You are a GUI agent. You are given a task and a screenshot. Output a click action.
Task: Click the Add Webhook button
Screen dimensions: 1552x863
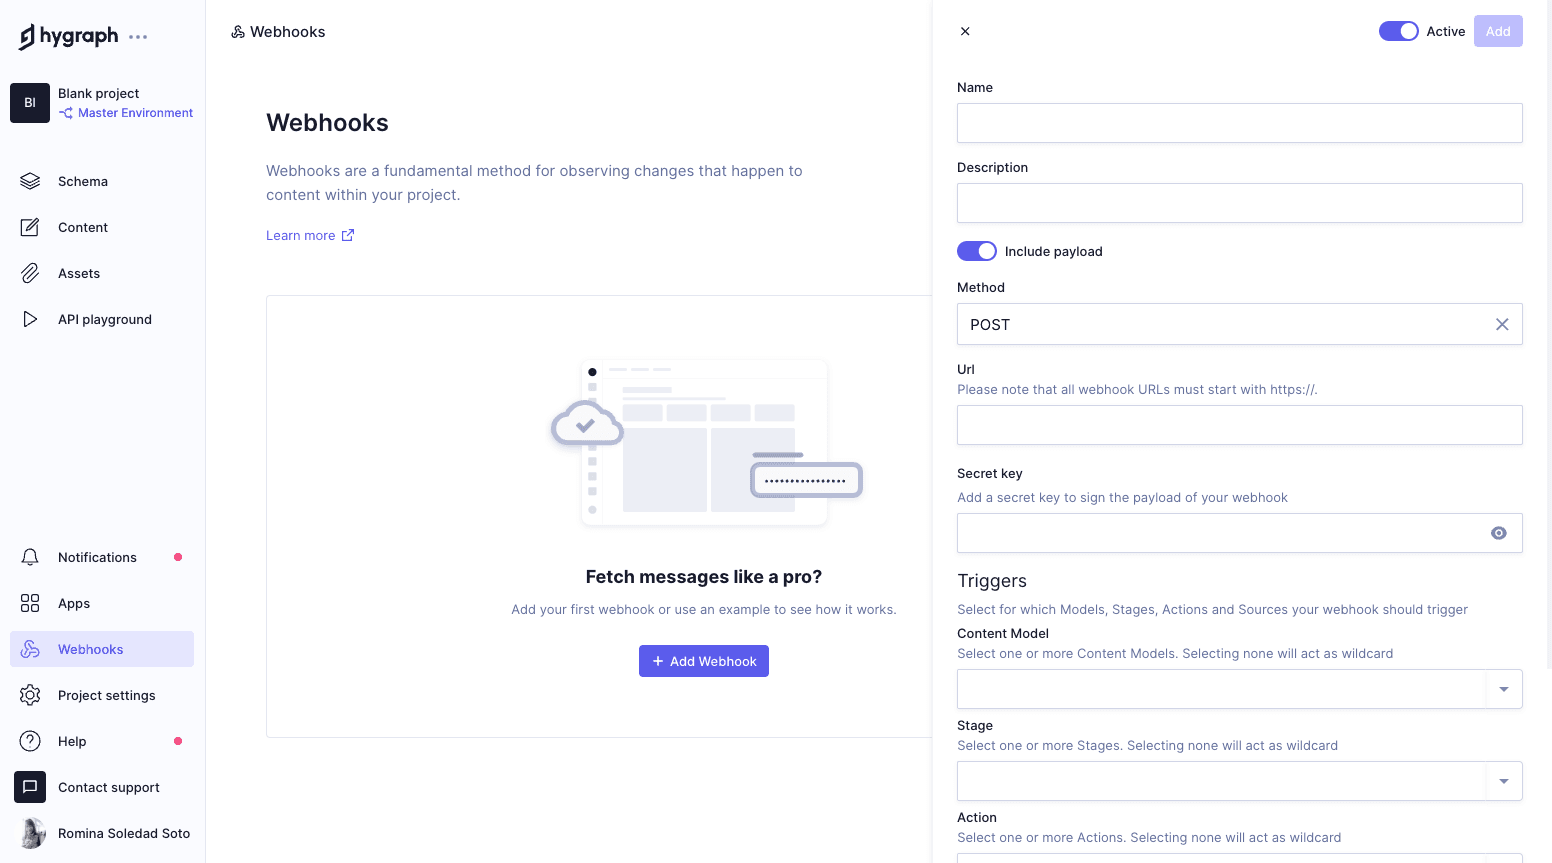[x=703, y=661]
